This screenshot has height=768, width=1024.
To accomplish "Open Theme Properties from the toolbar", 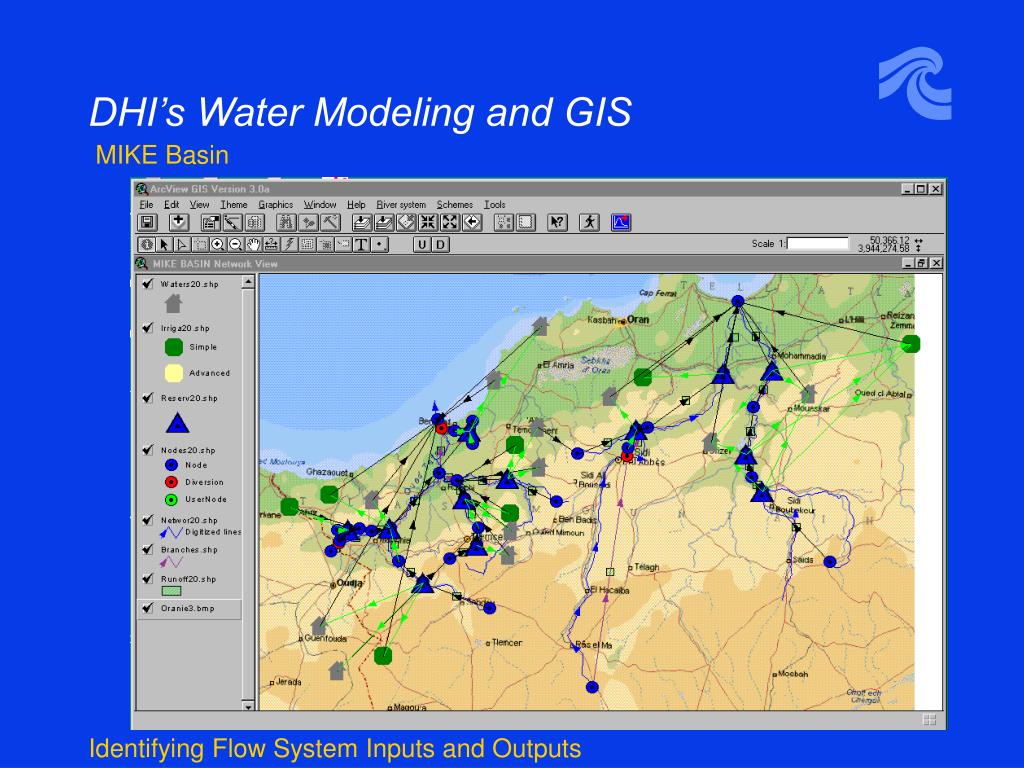I will click(x=210, y=223).
